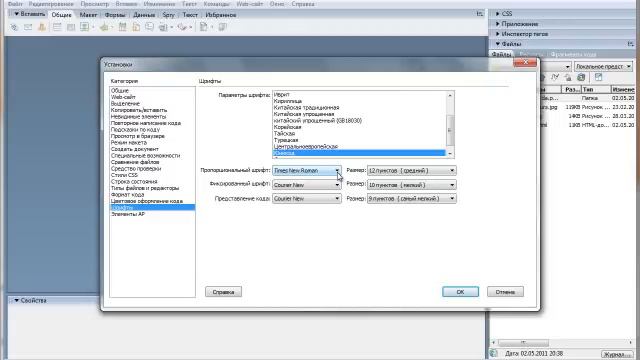Click the Insert Div Tag icon
This screenshot has height=360, width=640.
[71, 27]
